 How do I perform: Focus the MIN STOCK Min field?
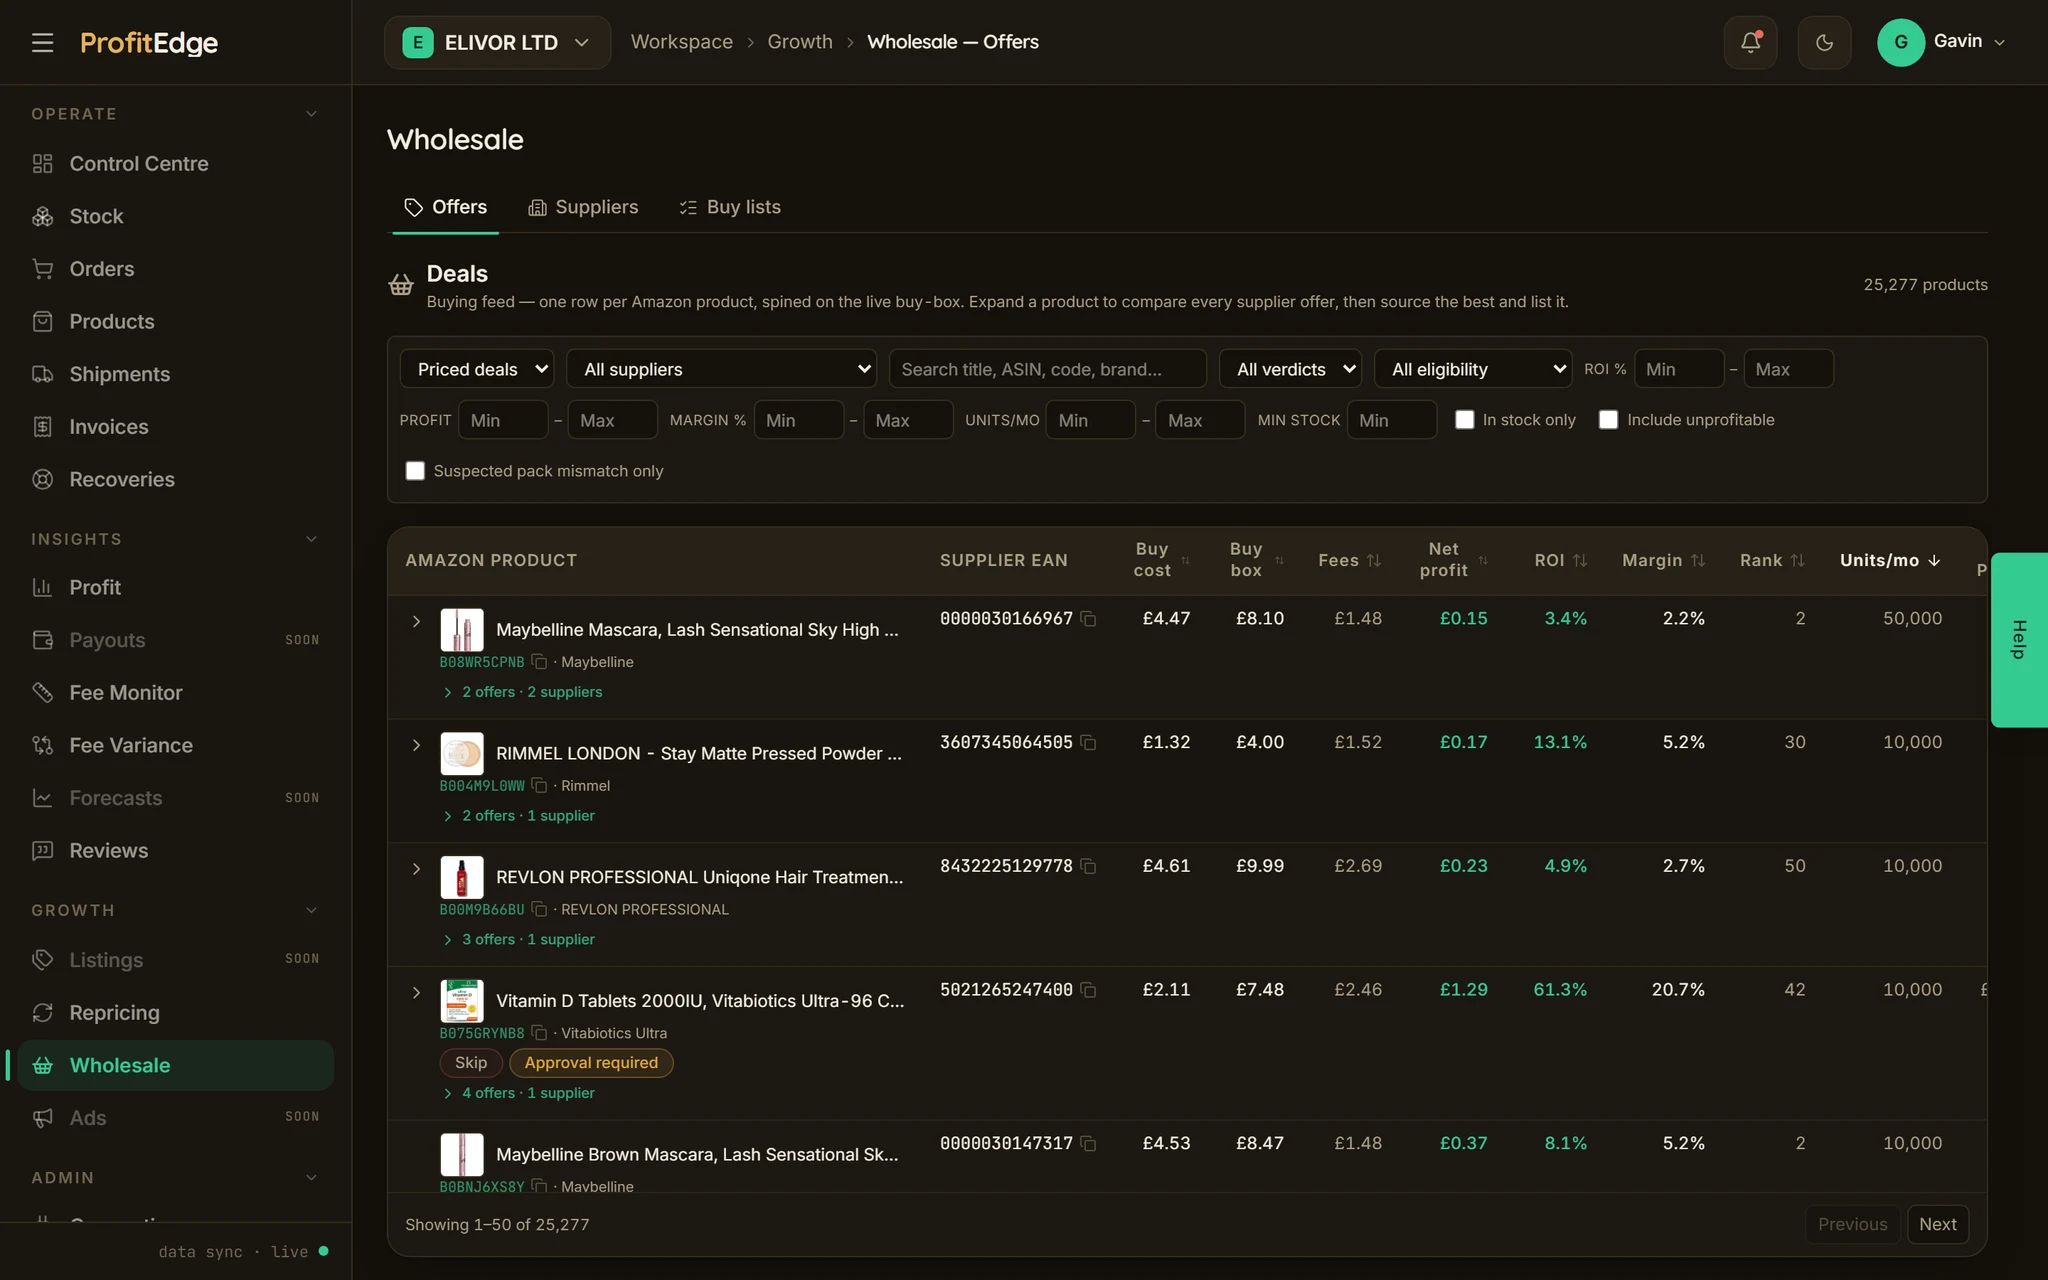click(1391, 420)
